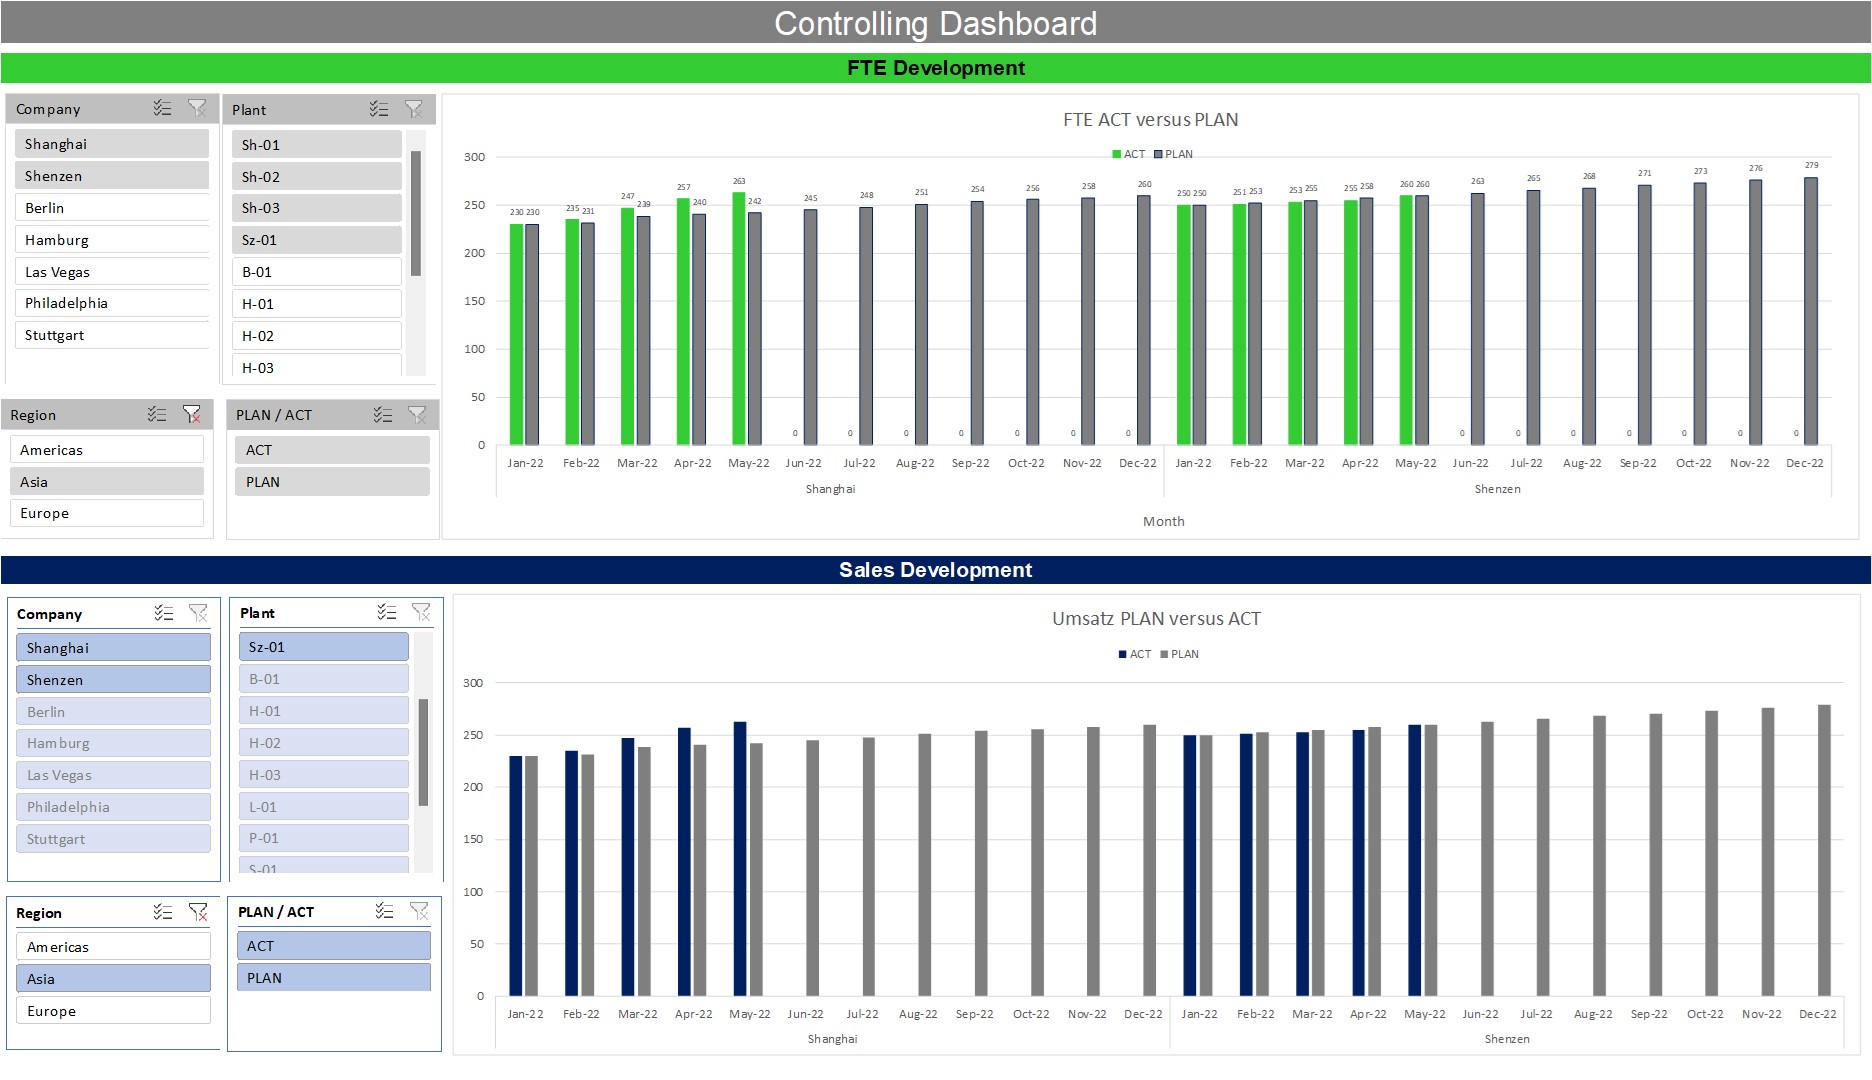
Task: Clear filter on FTE Region slicer
Action: point(192,414)
